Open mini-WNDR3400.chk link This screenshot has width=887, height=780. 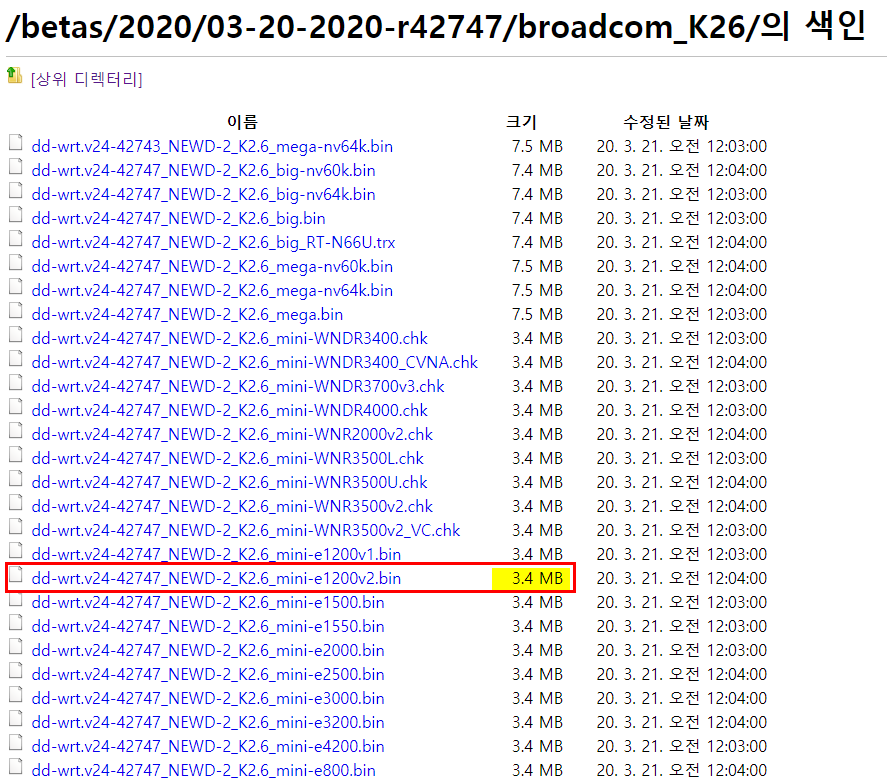pyautogui.click(x=230, y=338)
